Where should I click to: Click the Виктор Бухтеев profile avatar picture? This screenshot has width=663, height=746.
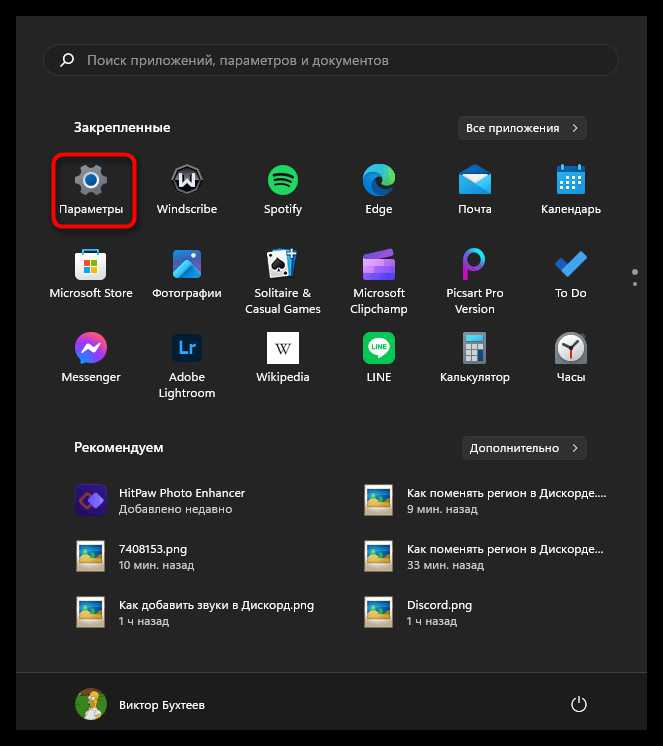[x=91, y=704]
